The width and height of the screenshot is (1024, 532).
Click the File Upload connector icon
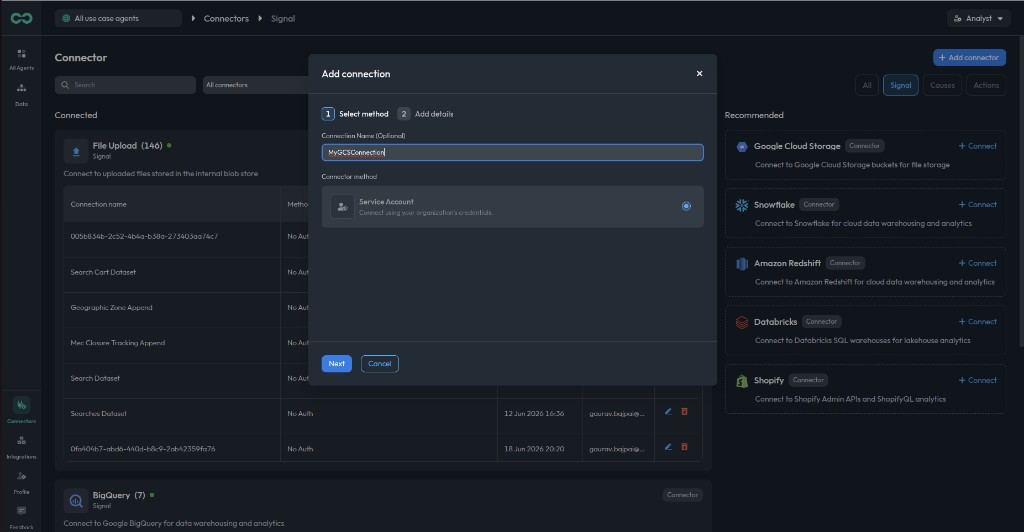(76, 151)
